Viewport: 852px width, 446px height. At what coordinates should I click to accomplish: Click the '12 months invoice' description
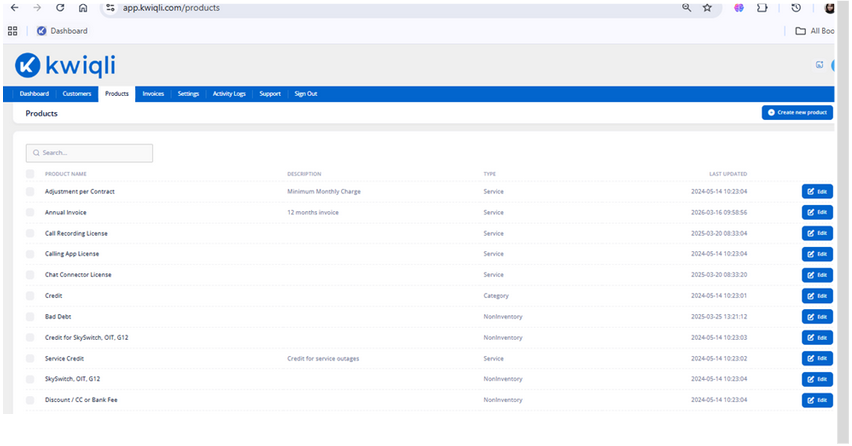[x=313, y=212]
